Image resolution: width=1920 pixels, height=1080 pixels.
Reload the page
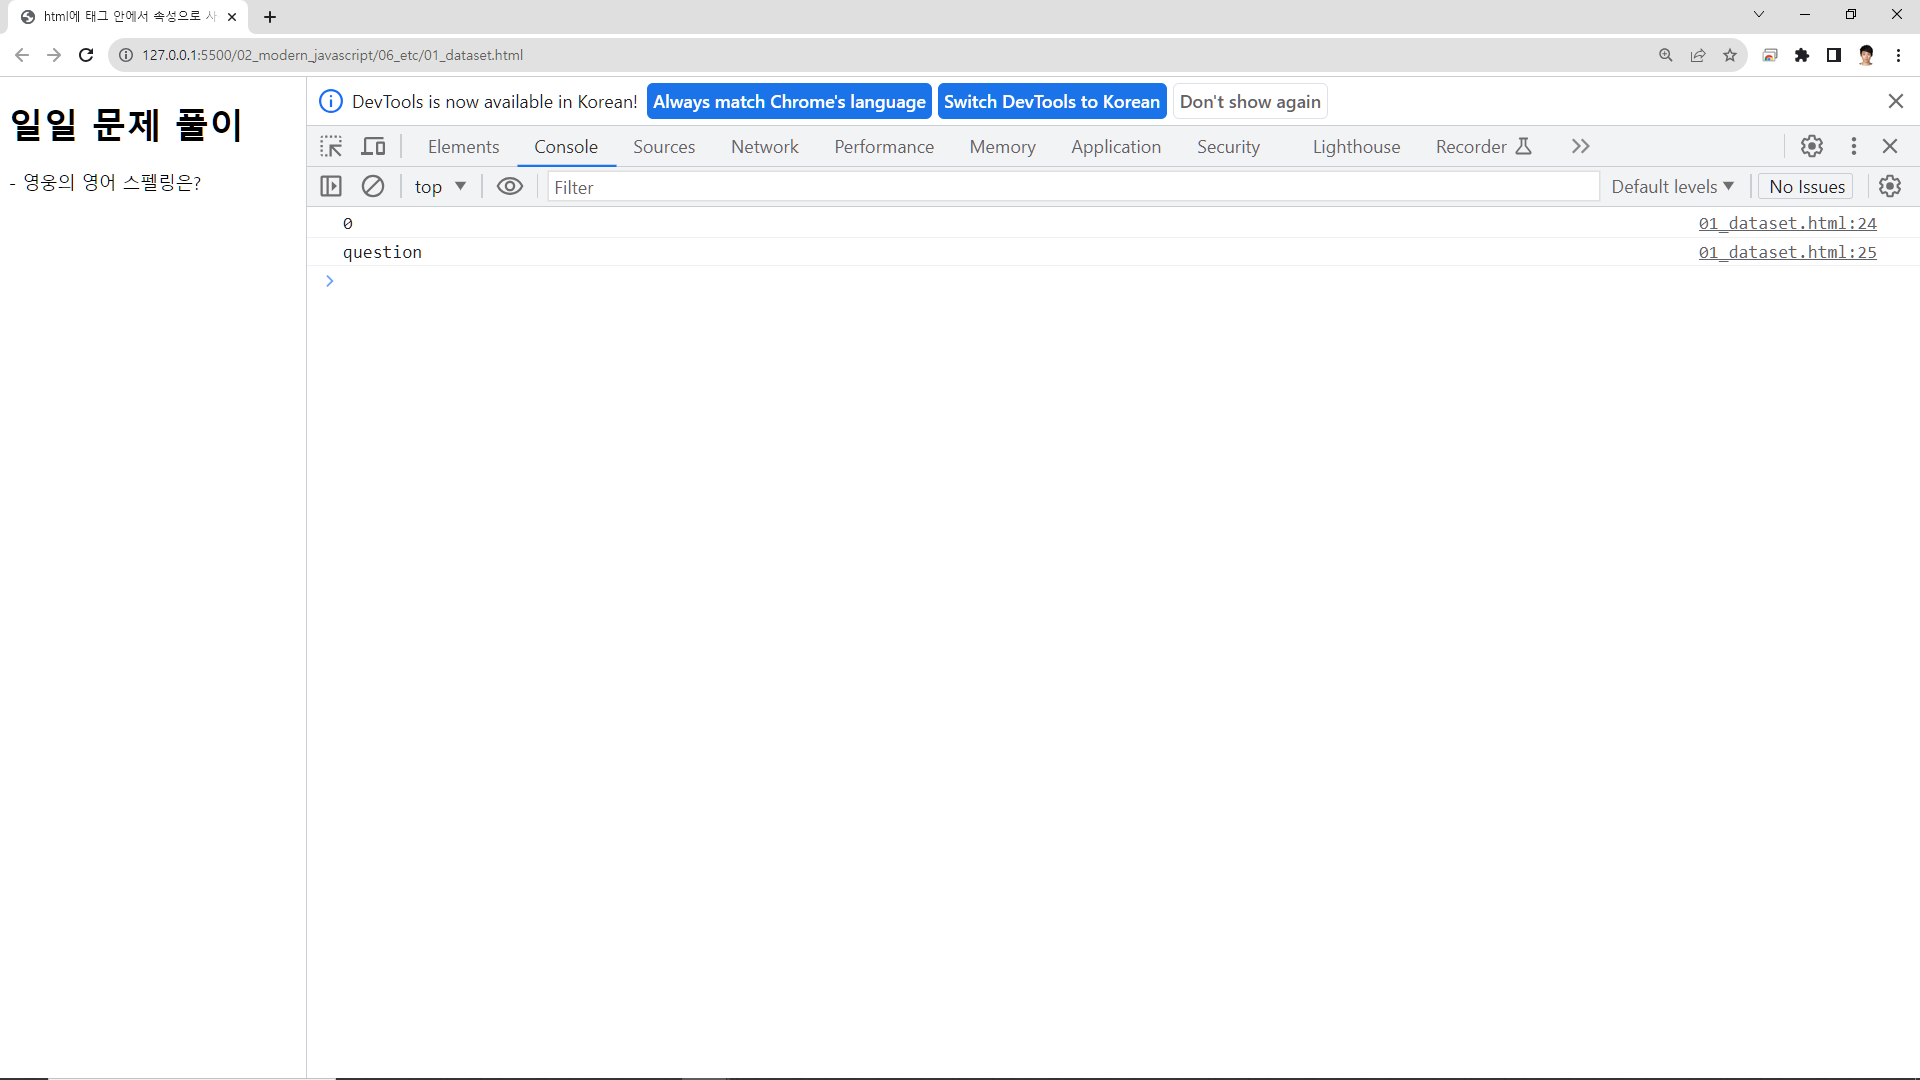tap(86, 55)
